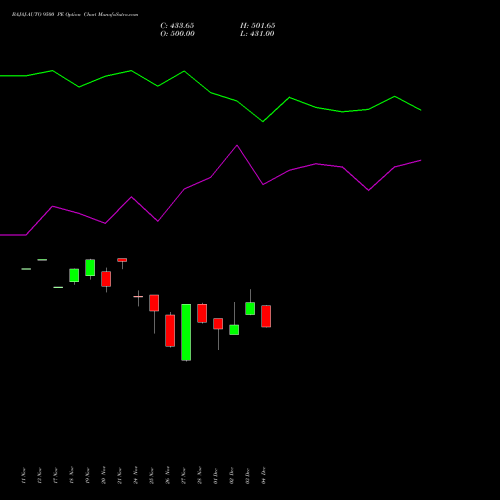Click the green indicator line's lowest trough
This screenshot has height=500, width=500.
point(263,121)
